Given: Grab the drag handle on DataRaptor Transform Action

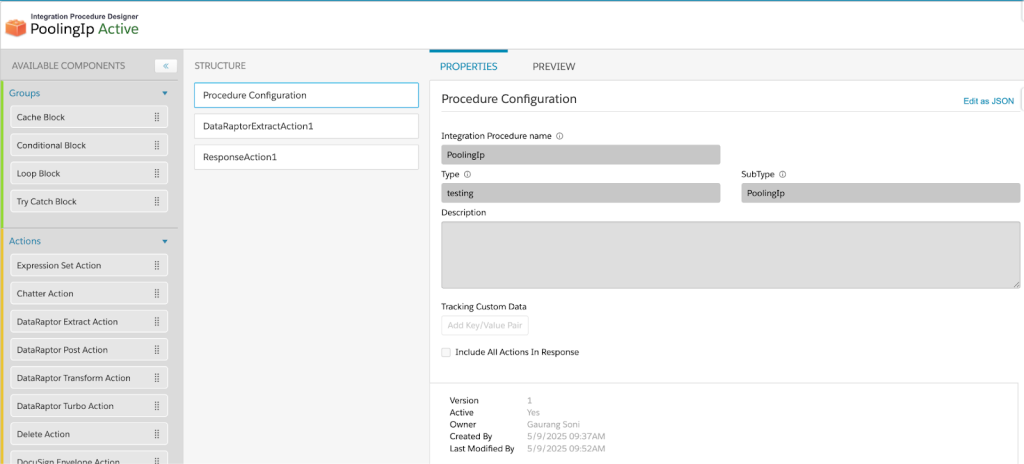Looking at the screenshot, I should pos(157,378).
